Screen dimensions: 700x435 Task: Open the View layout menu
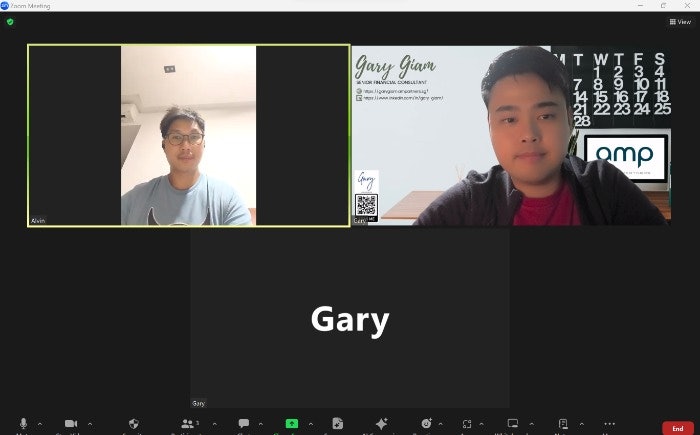pyautogui.click(x=679, y=21)
